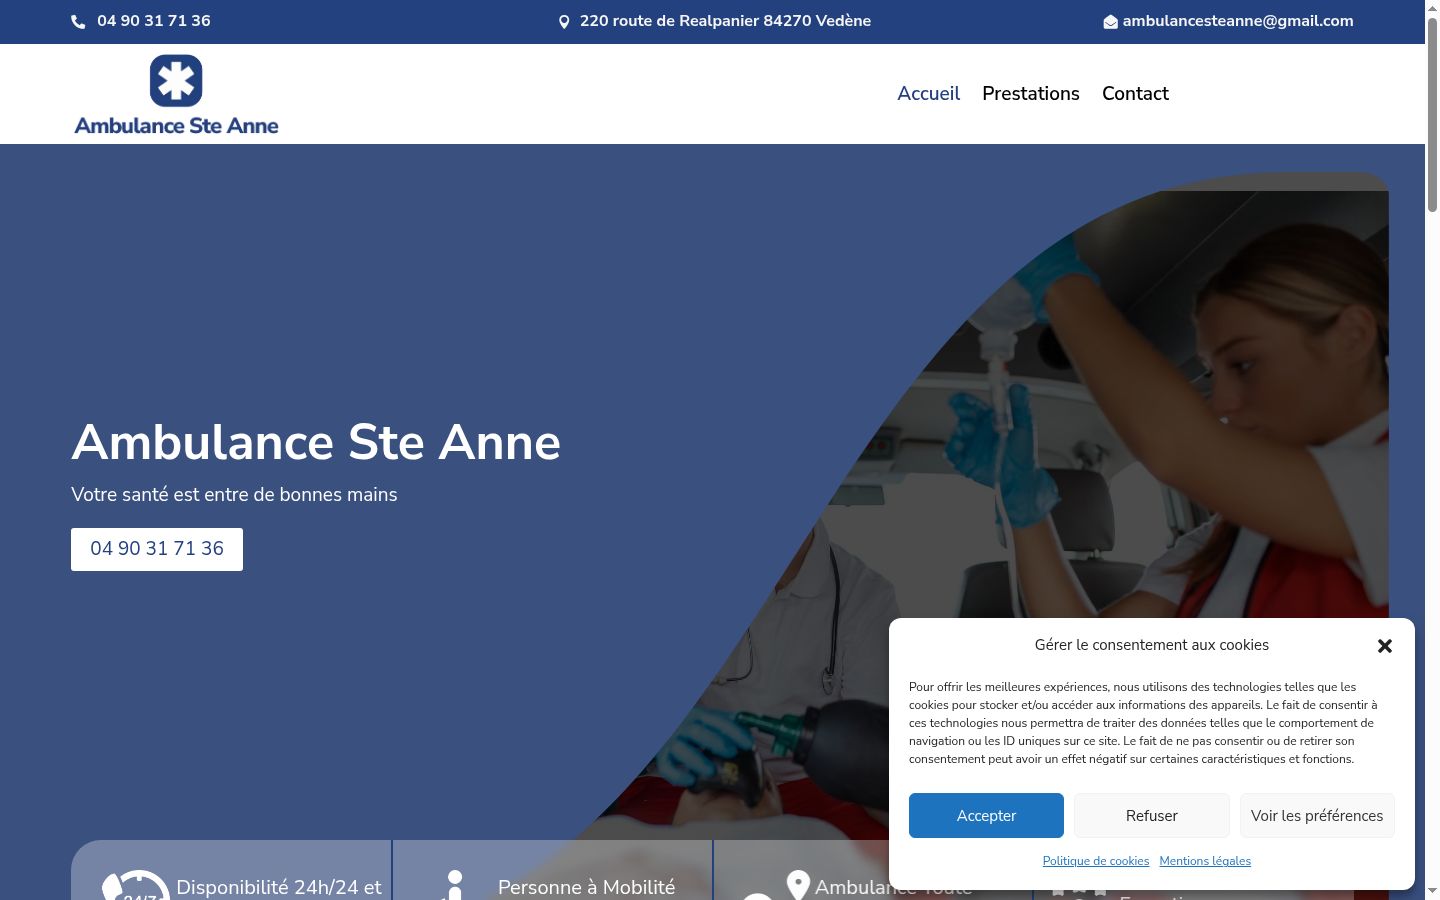
Task: Click the location pin icon beside the address
Action: (x=564, y=22)
